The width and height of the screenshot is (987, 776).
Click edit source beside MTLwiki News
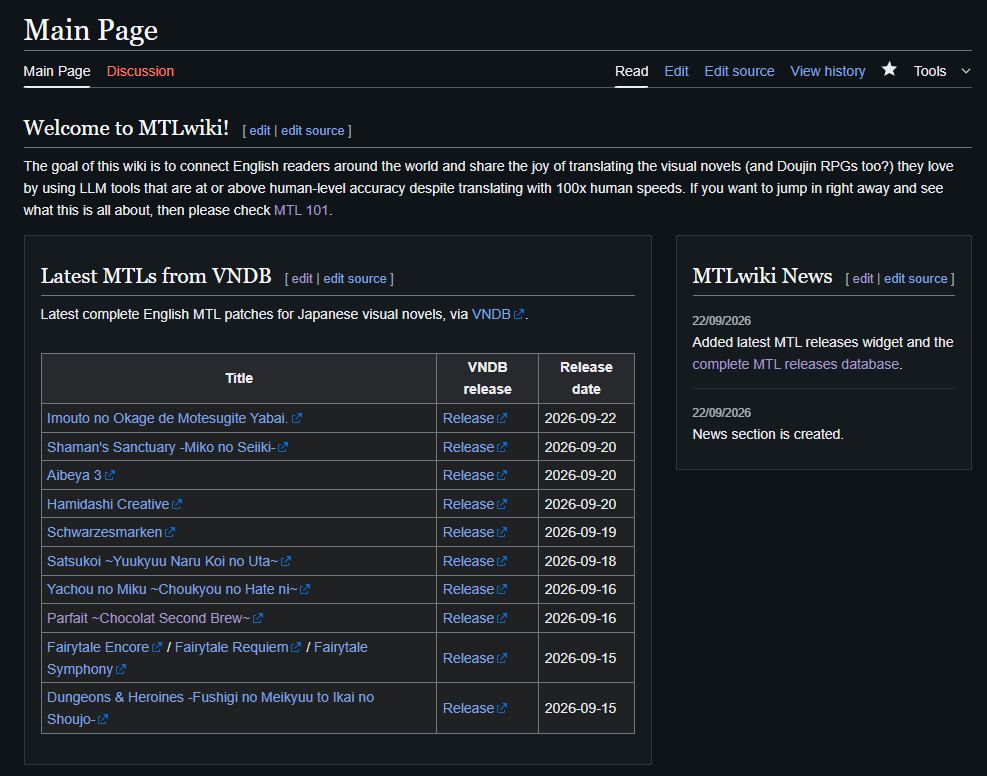pyautogui.click(x=915, y=279)
